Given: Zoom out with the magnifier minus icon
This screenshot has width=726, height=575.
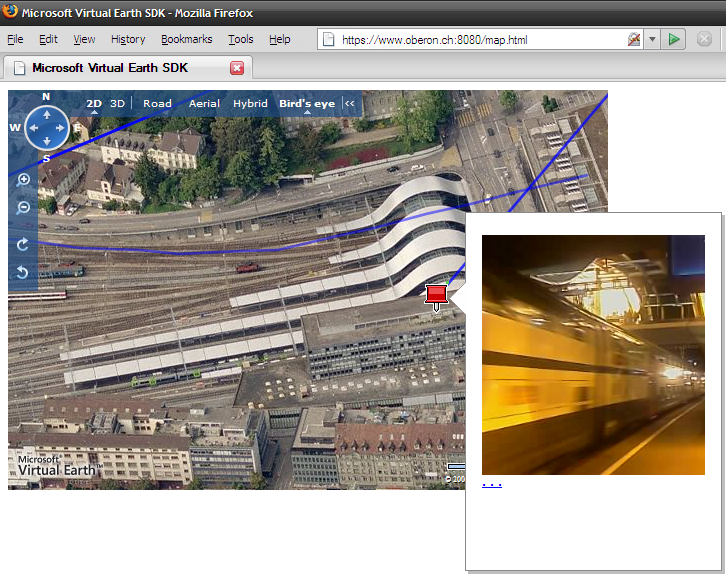Looking at the screenshot, I should tap(23, 207).
